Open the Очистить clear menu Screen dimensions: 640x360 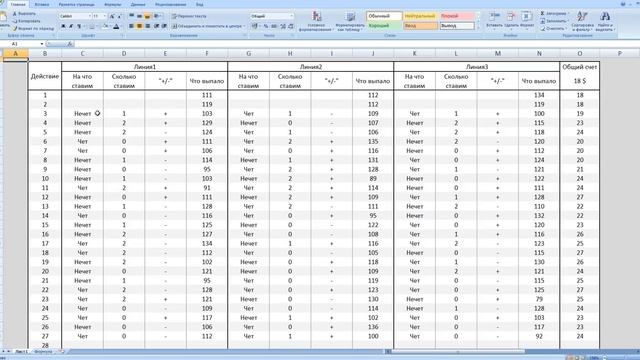coord(553,29)
